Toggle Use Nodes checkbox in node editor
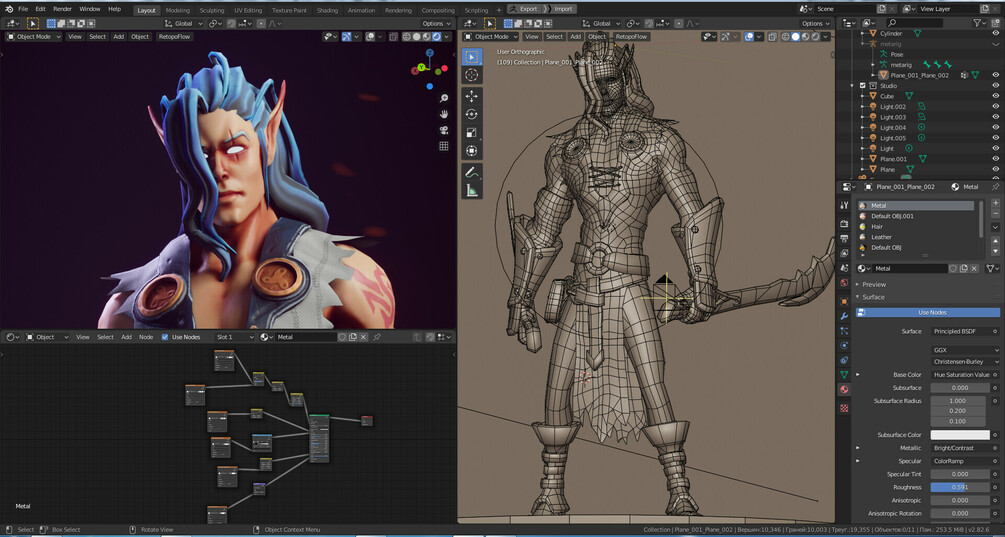Viewport: 1005px width, 537px height. [165, 337]
